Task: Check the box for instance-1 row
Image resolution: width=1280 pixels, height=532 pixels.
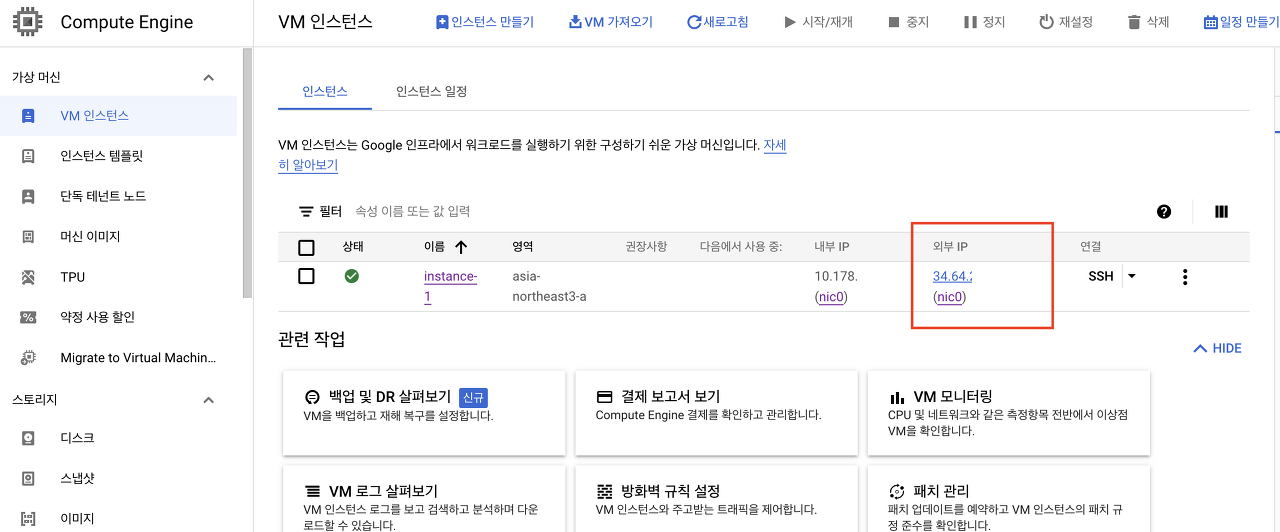Action: 307,276
